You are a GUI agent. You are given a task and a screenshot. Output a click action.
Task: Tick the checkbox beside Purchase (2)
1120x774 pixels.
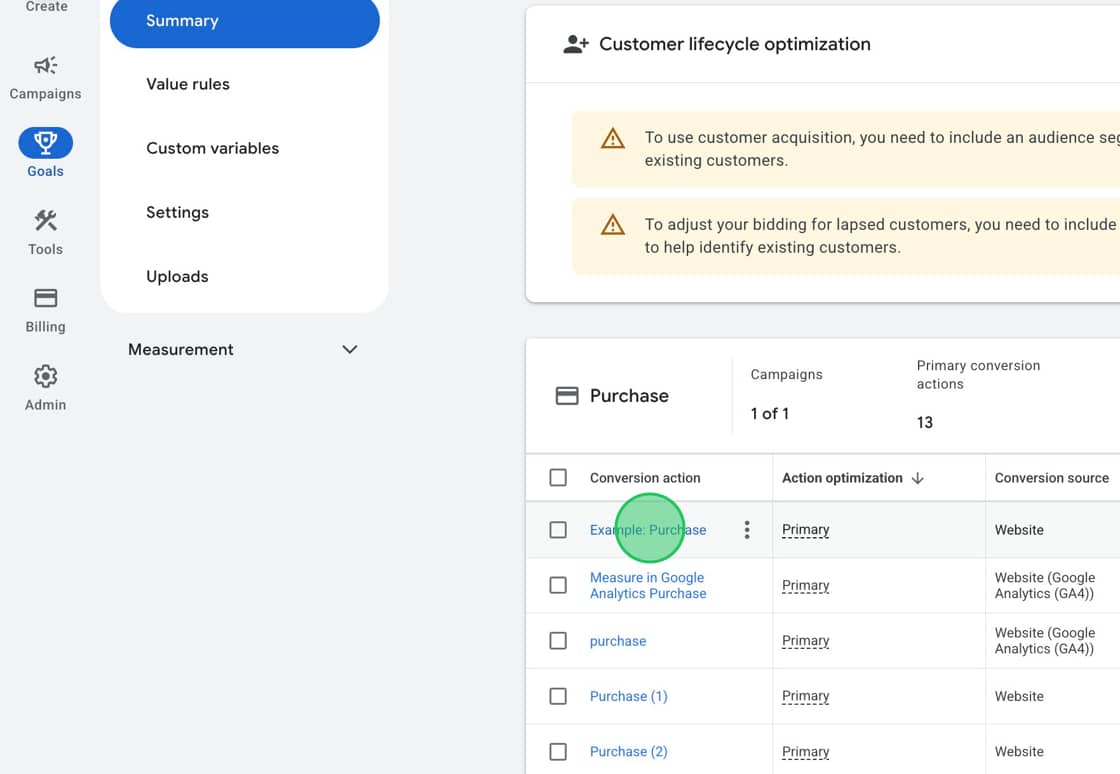click(558, 751)
